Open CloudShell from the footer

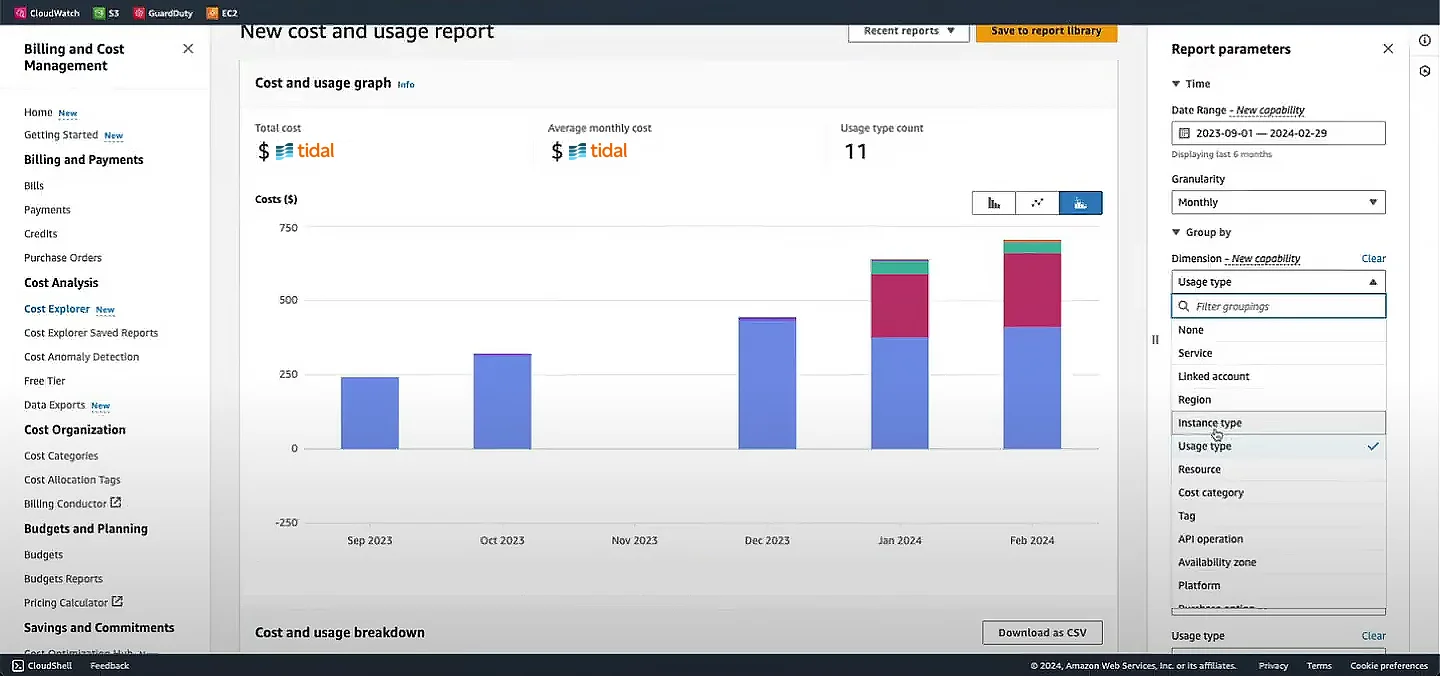click(x=42, y=665)
